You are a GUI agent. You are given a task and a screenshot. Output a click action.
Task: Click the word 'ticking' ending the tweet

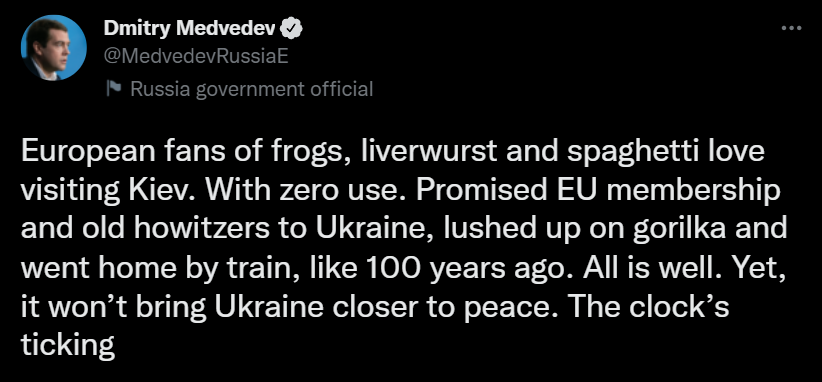(68, 346)
